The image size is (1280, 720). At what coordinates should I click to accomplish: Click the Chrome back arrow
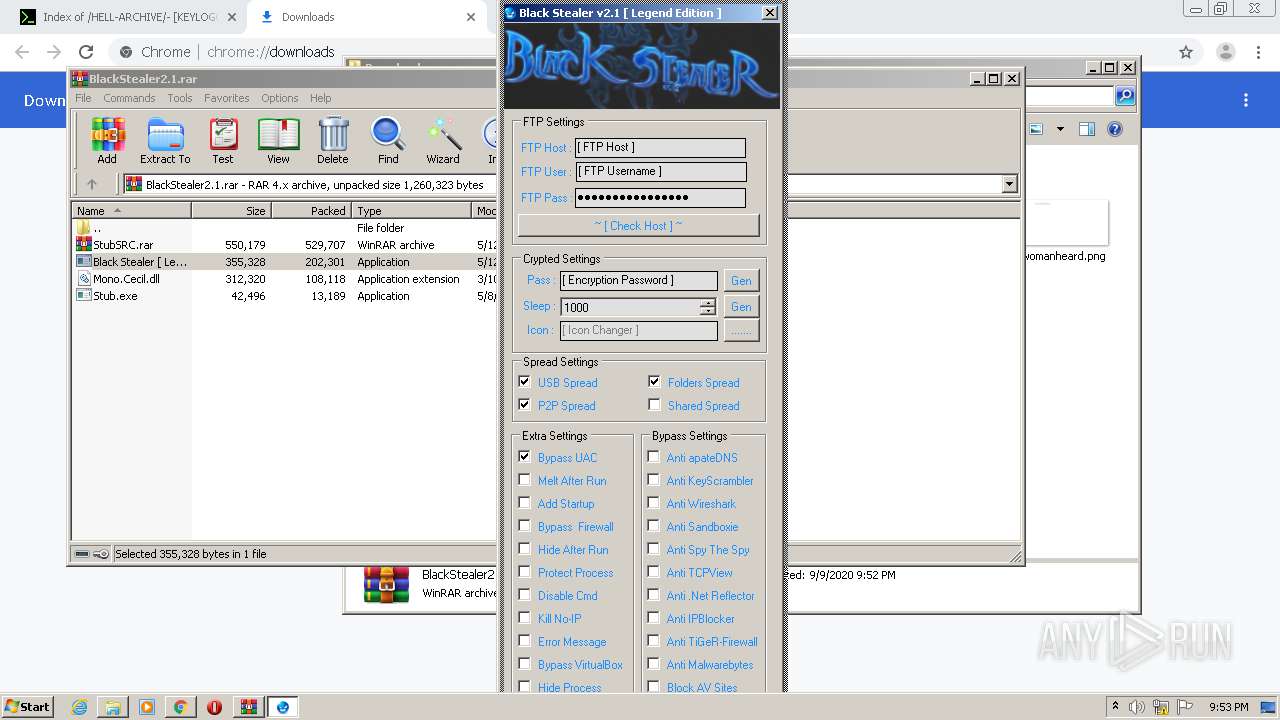[22, 52]
